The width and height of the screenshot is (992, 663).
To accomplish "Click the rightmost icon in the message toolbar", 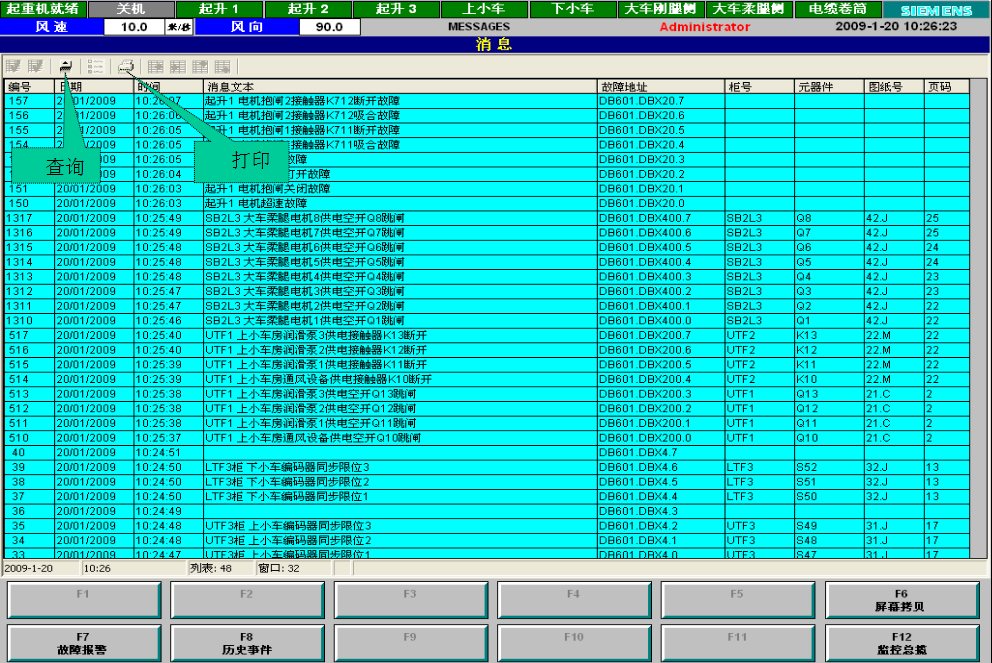I will tap(222, 66).
